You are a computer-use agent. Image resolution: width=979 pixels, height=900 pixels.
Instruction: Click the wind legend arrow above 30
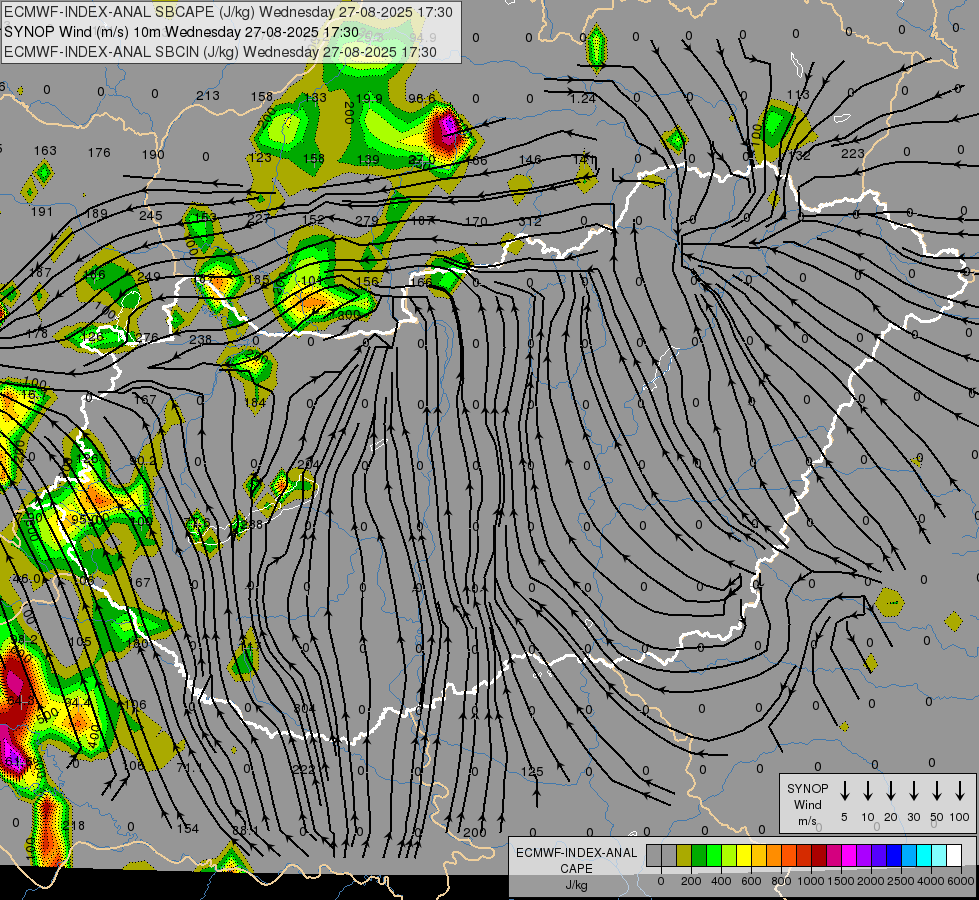click(913, 791)
